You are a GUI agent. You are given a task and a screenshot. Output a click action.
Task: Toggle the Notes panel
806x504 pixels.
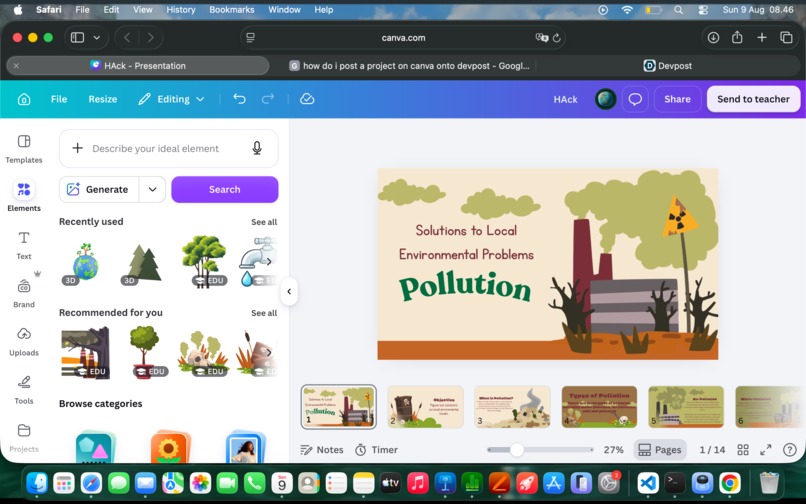pyautogui.click(x=322, y=449)
